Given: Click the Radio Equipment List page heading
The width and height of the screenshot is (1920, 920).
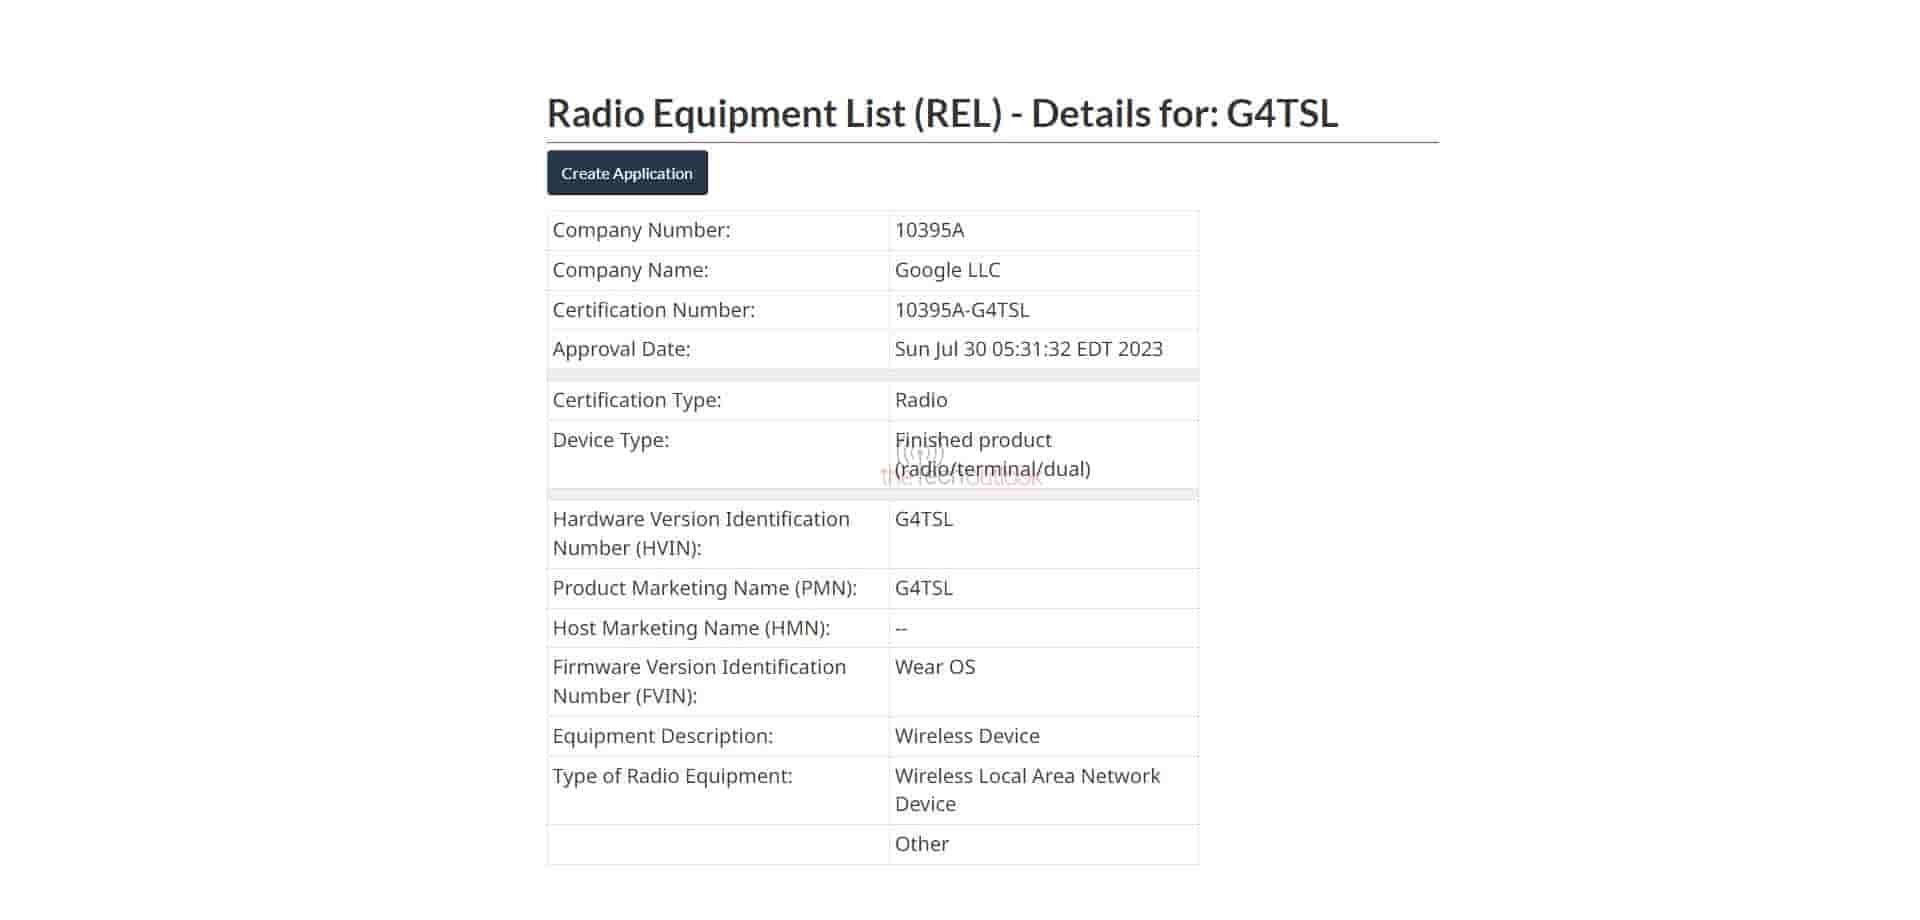Looking at the screenshot, I should tap(941, 114).
